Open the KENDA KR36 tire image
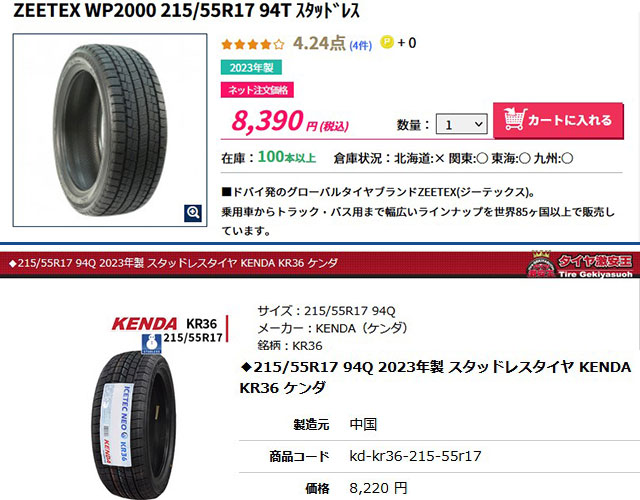640x500 pixels. [134, 424]
